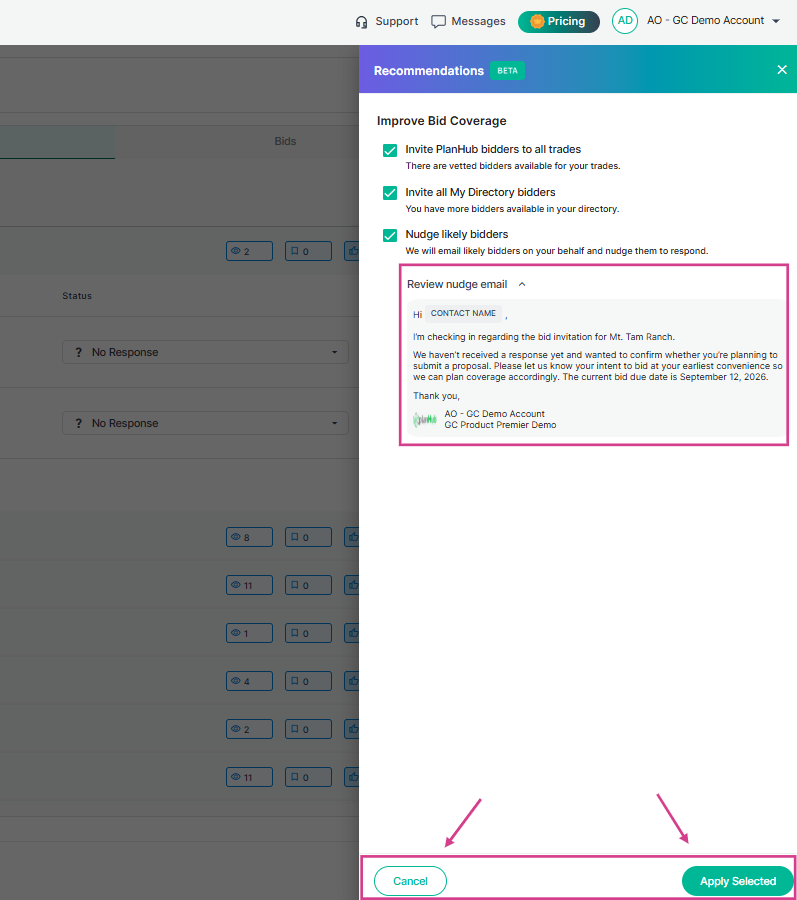Click "AO - GC Demo Account" signature text

[494, 414]
